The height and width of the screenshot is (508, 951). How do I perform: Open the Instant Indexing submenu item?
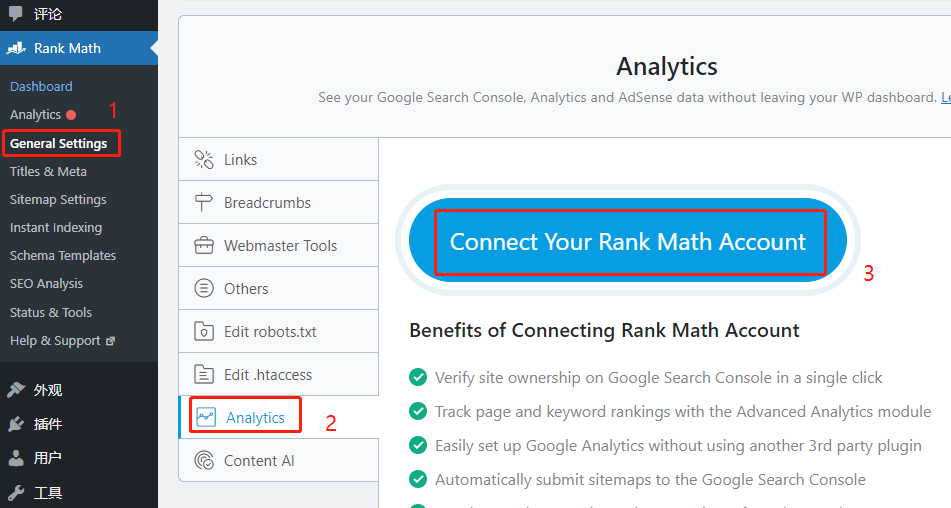(x=56, y=228)
